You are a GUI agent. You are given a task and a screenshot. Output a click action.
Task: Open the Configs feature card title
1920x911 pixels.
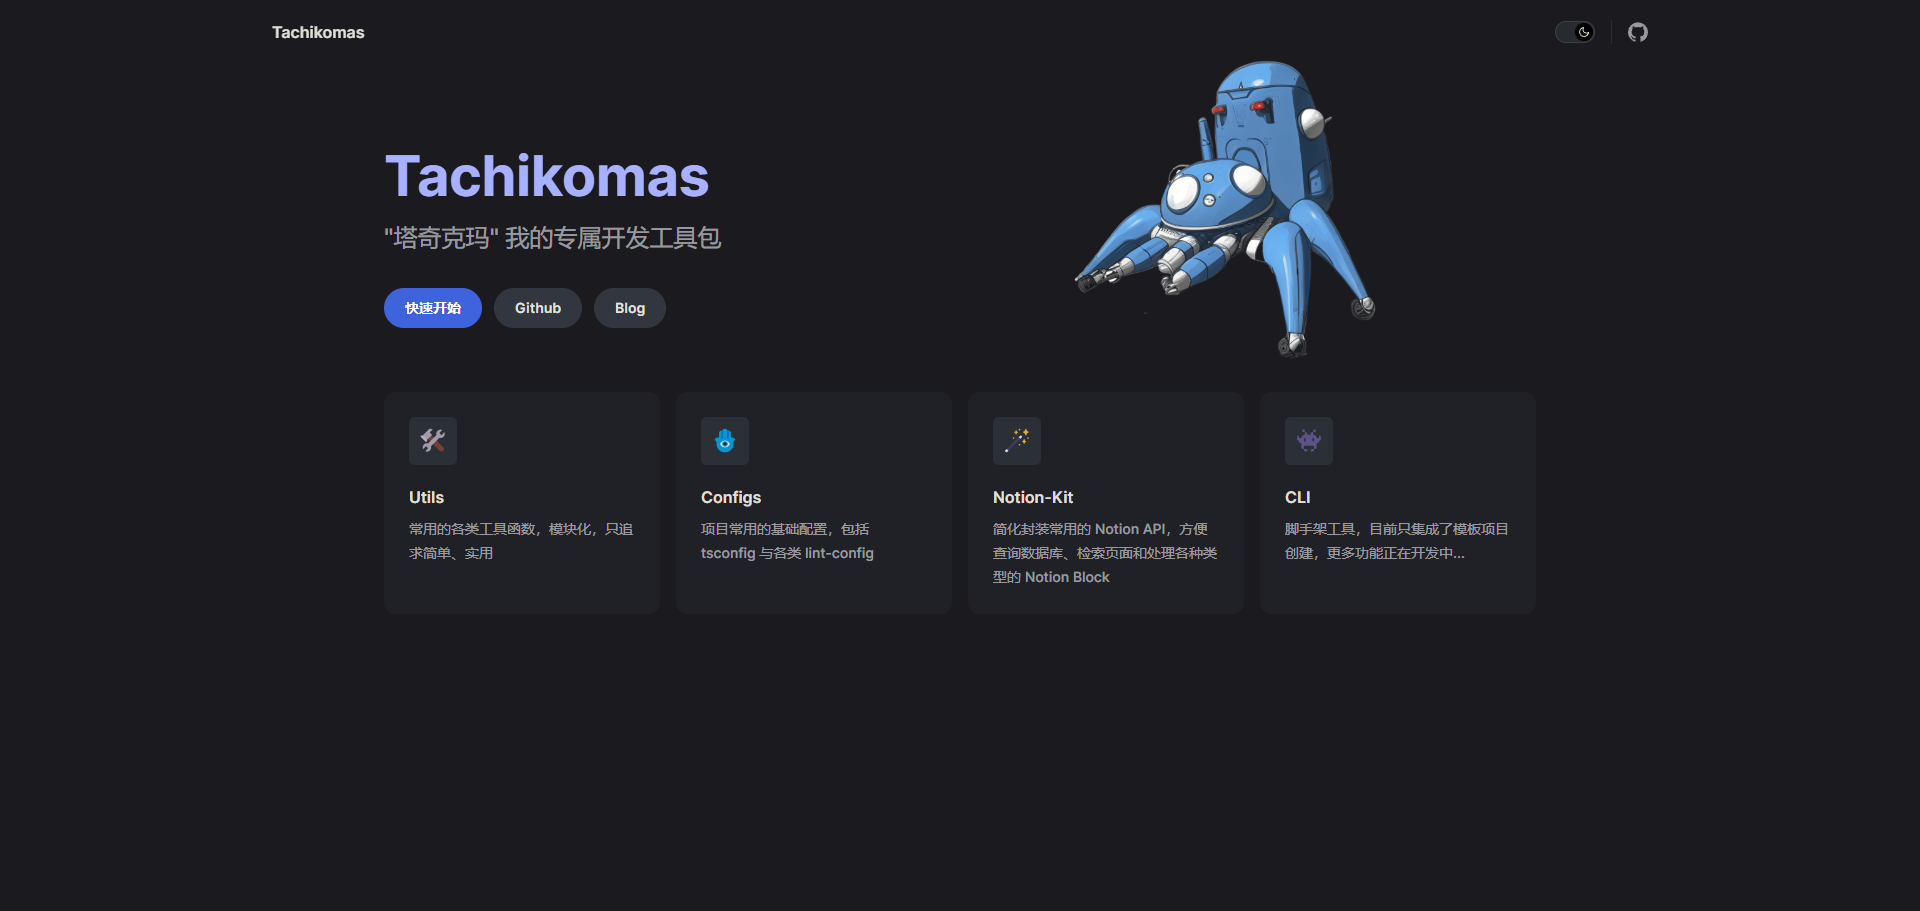click(731, 497)
